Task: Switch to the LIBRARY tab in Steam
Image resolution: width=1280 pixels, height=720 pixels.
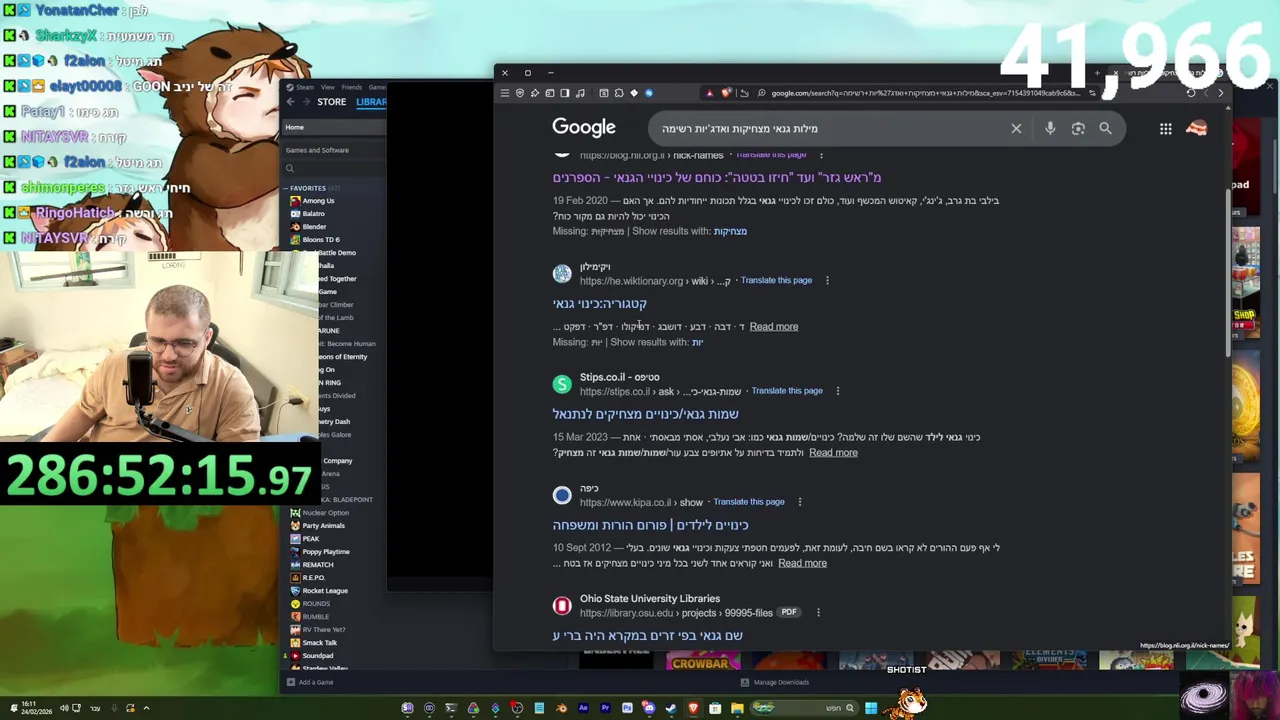Action: point(370,102)
